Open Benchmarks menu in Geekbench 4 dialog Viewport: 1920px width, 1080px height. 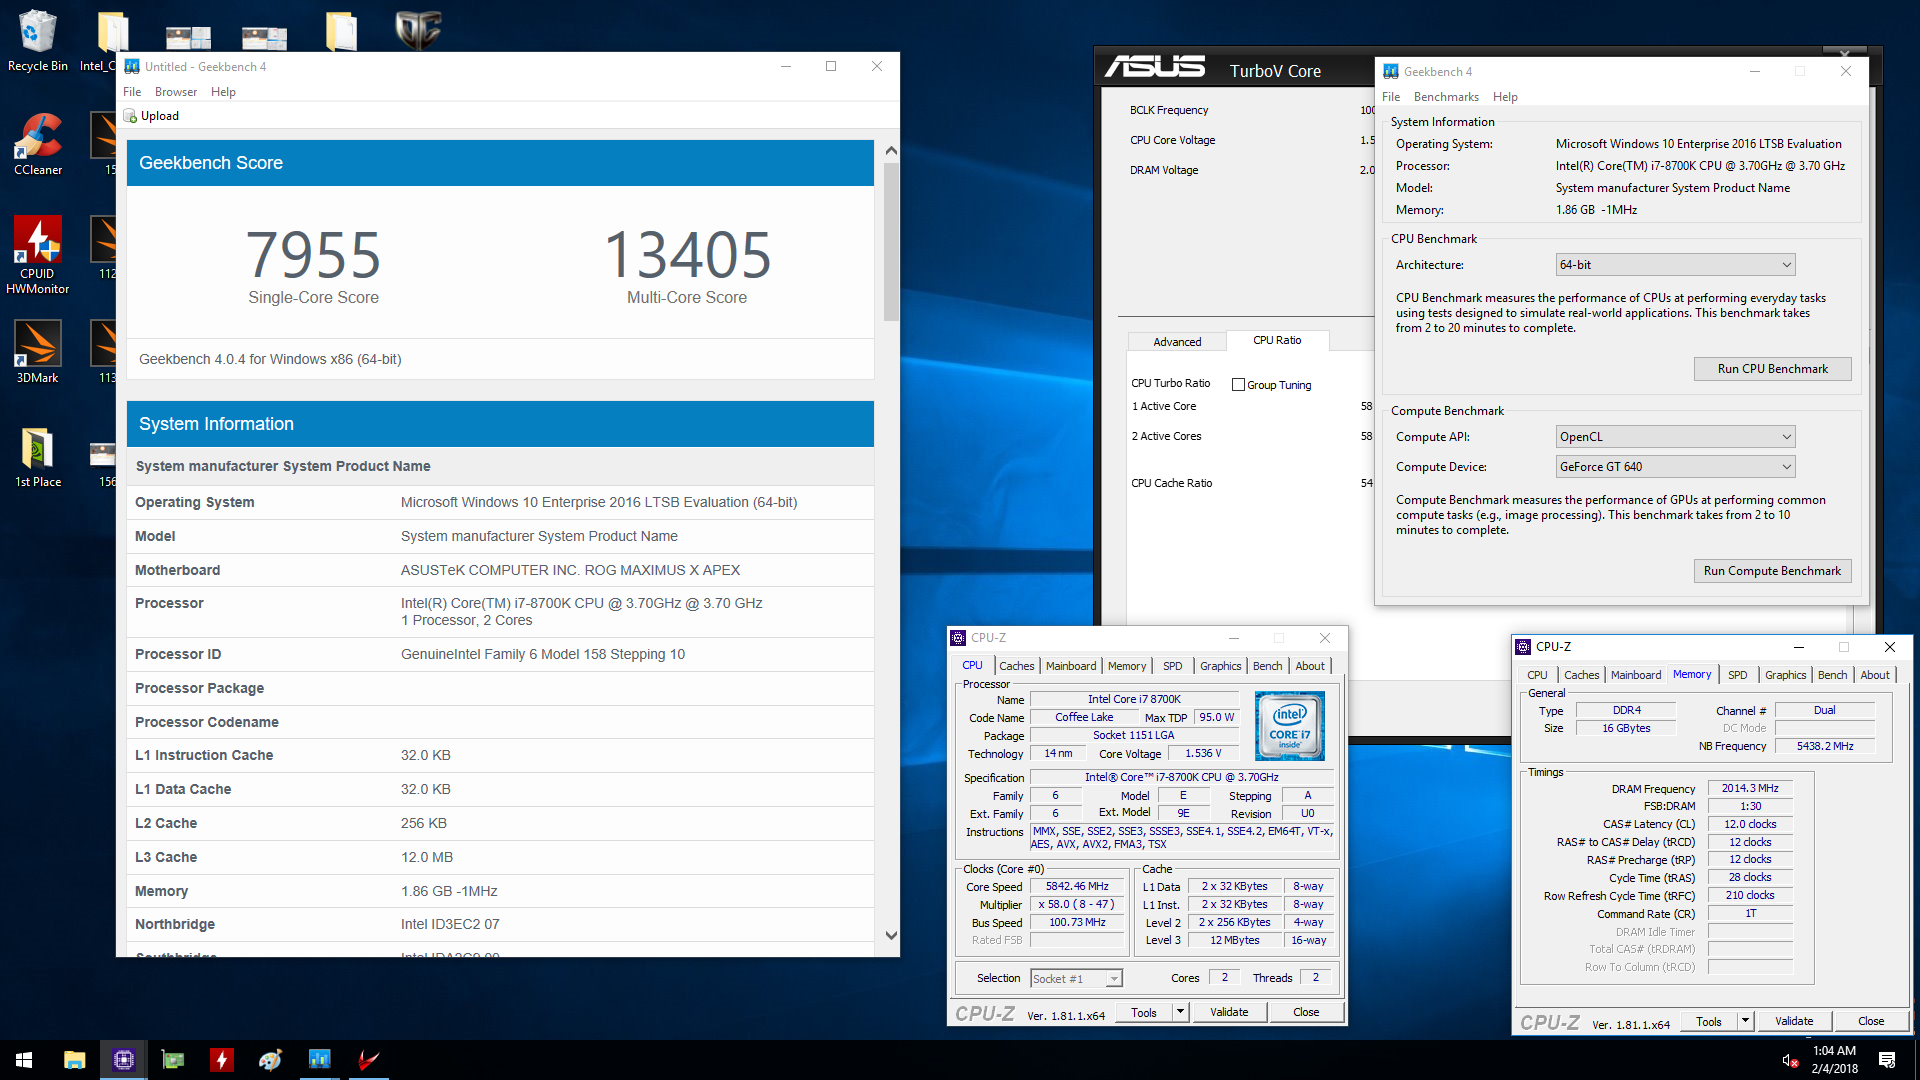[1446, 97]
